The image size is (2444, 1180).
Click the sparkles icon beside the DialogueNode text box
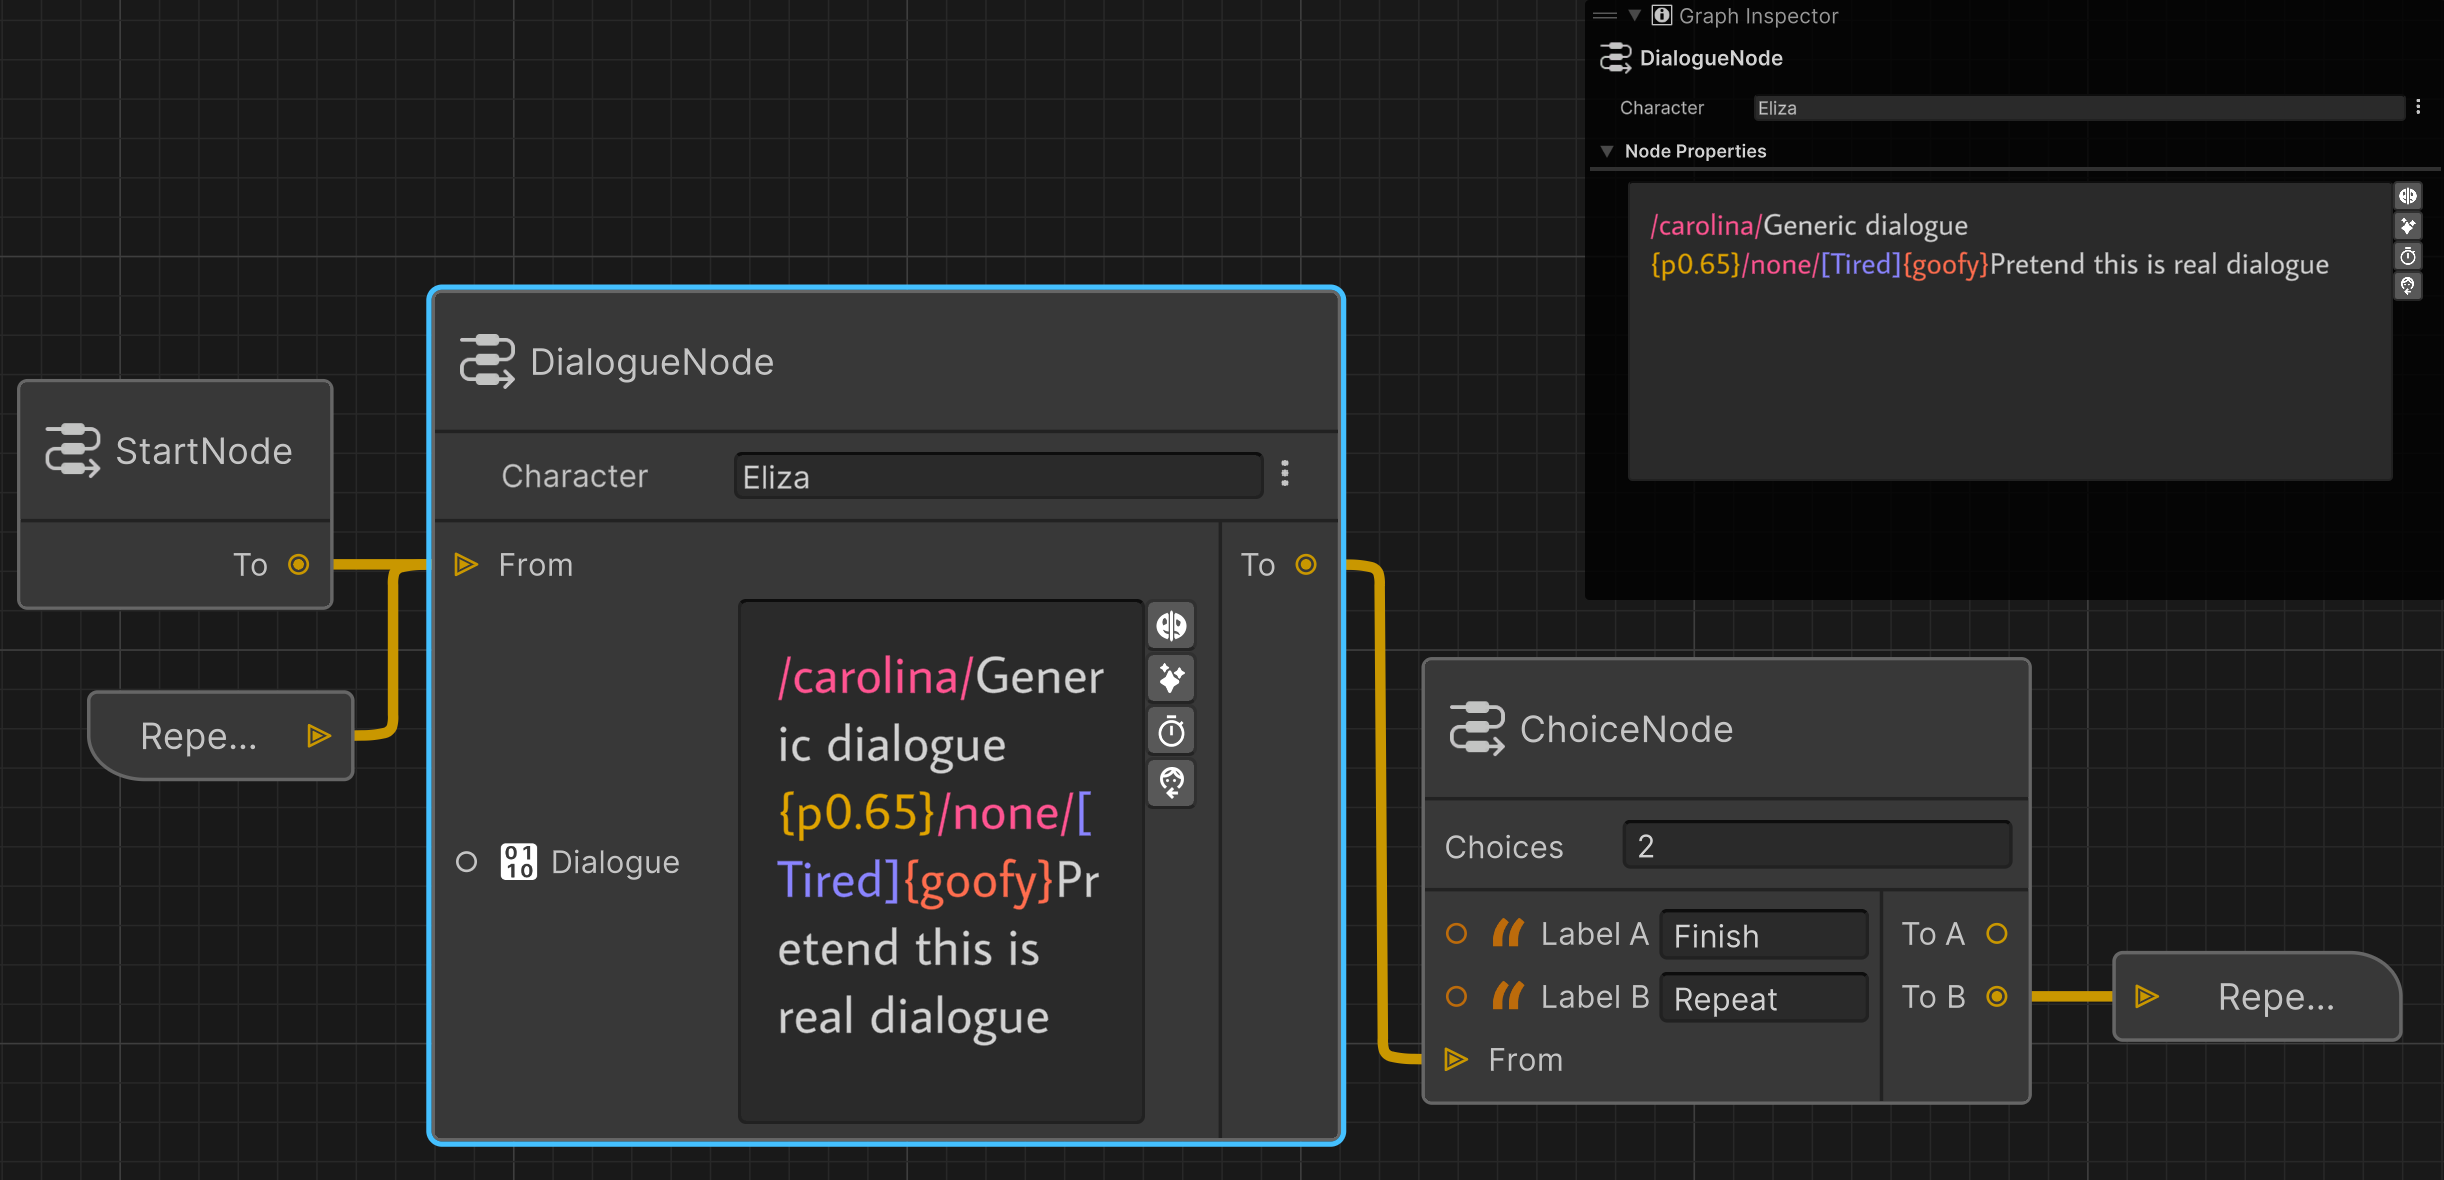tap(1171, 679)
